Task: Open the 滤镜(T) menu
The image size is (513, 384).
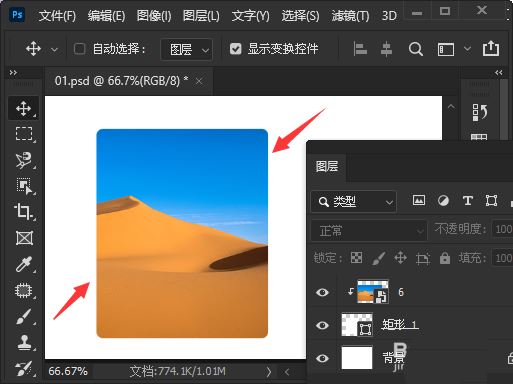Action: [x=350, y=16]
